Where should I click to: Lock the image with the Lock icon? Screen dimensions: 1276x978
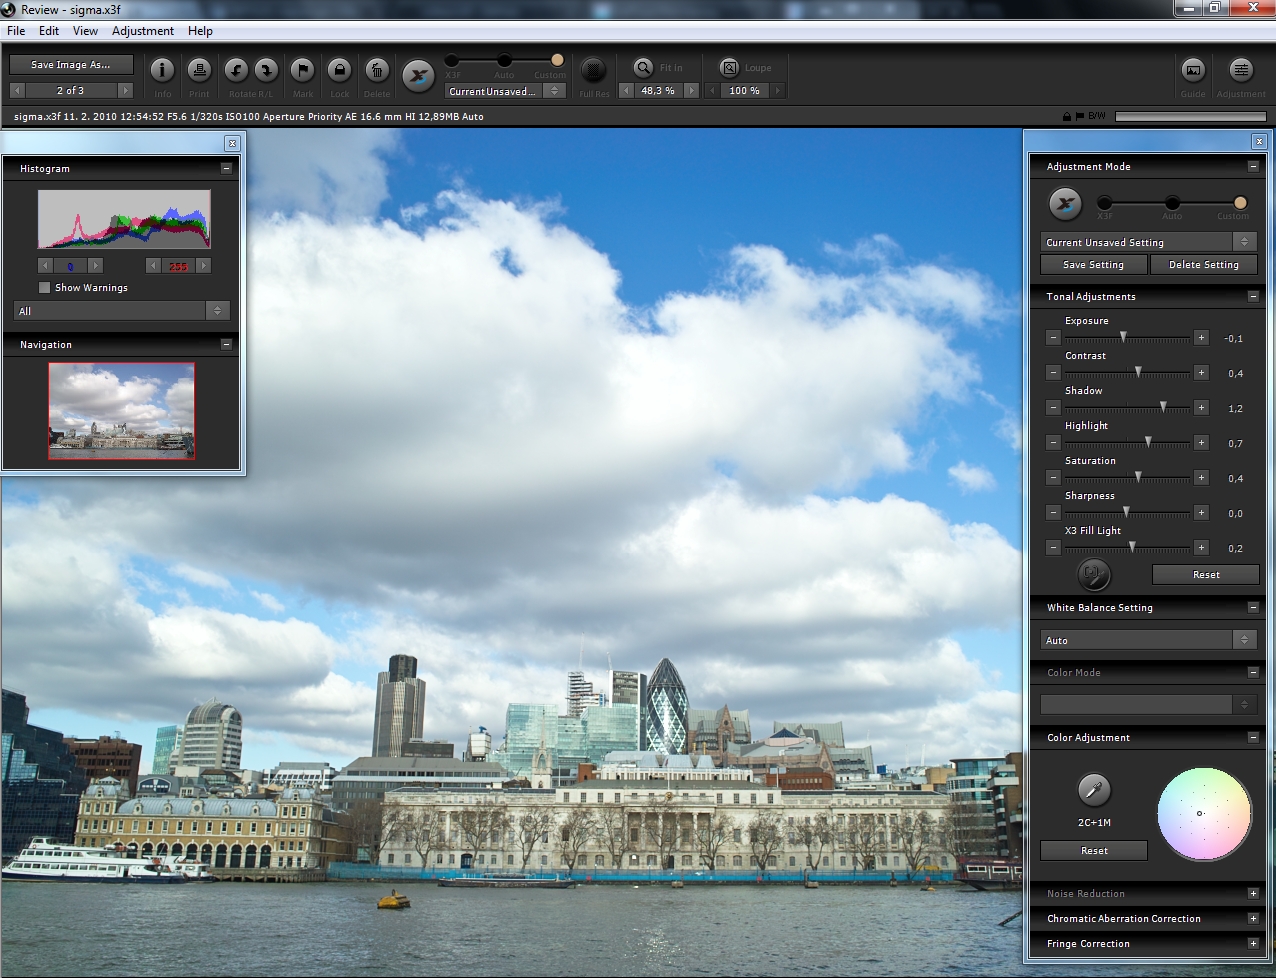(339, 70)
